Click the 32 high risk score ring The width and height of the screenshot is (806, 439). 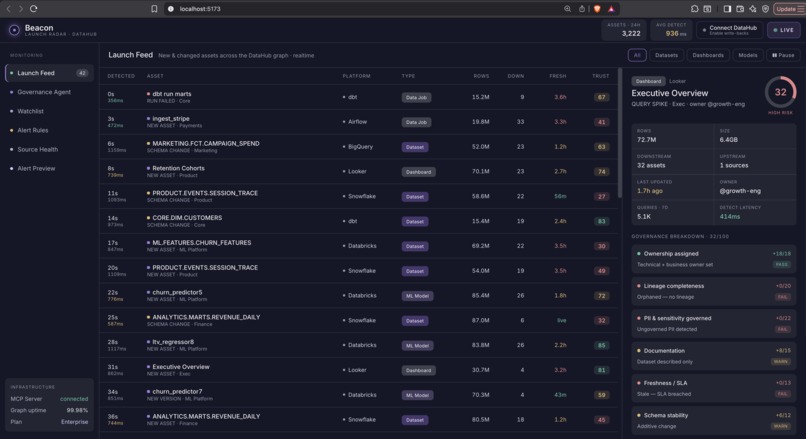coord(780,93)
